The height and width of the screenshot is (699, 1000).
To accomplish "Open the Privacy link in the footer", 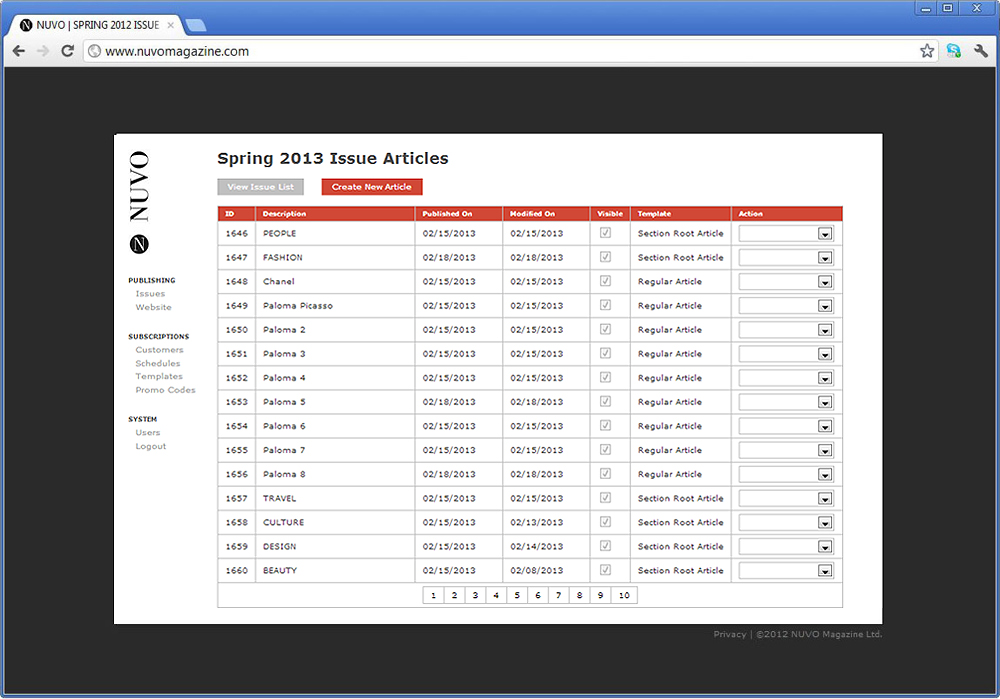I will point(730,634).
